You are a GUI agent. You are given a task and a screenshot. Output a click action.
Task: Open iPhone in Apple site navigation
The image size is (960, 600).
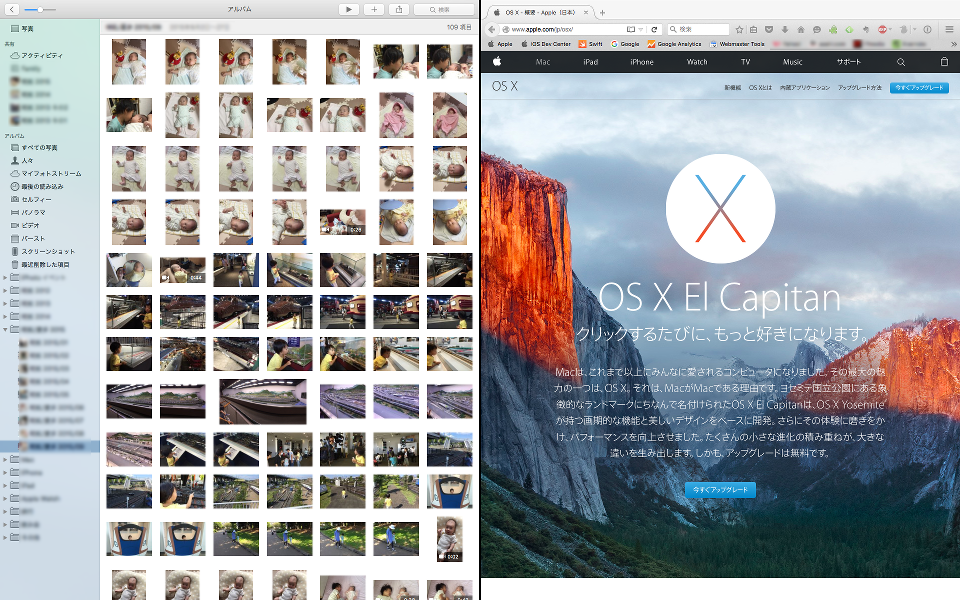coord(642,62)
